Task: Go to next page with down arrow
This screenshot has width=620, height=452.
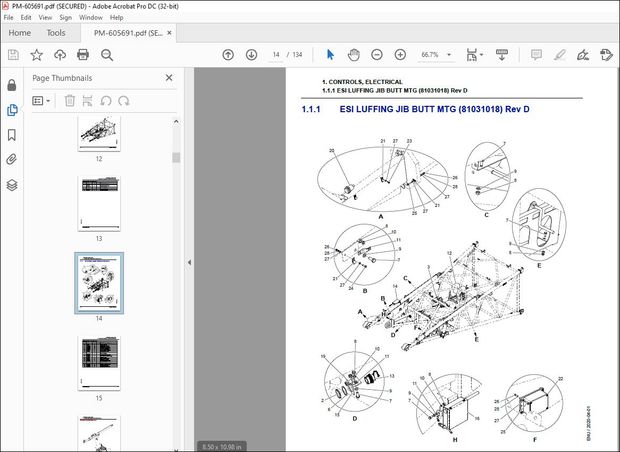Action: point(251,55)
